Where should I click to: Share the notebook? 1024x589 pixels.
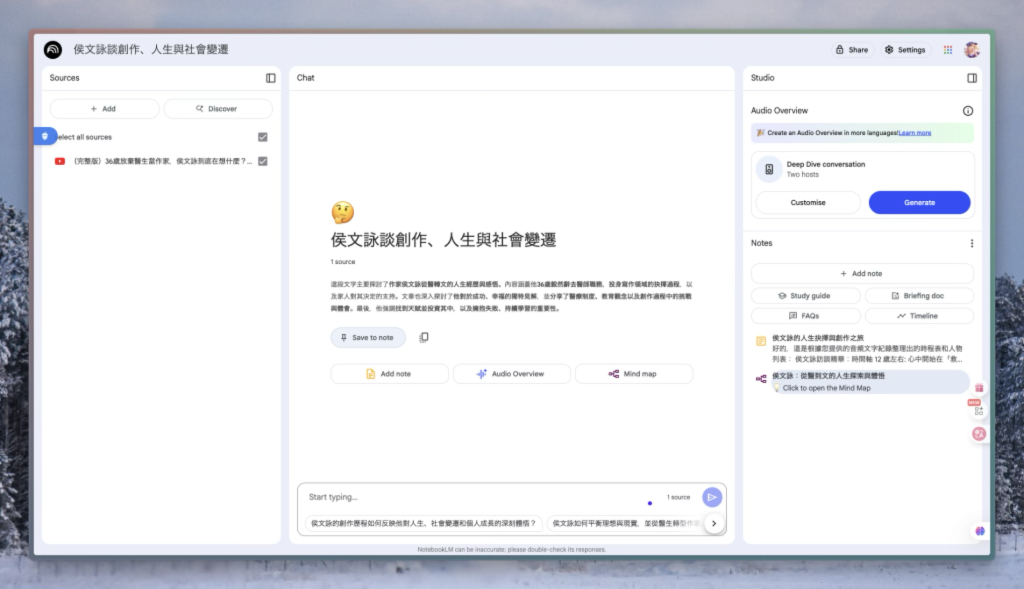[852, 50]
